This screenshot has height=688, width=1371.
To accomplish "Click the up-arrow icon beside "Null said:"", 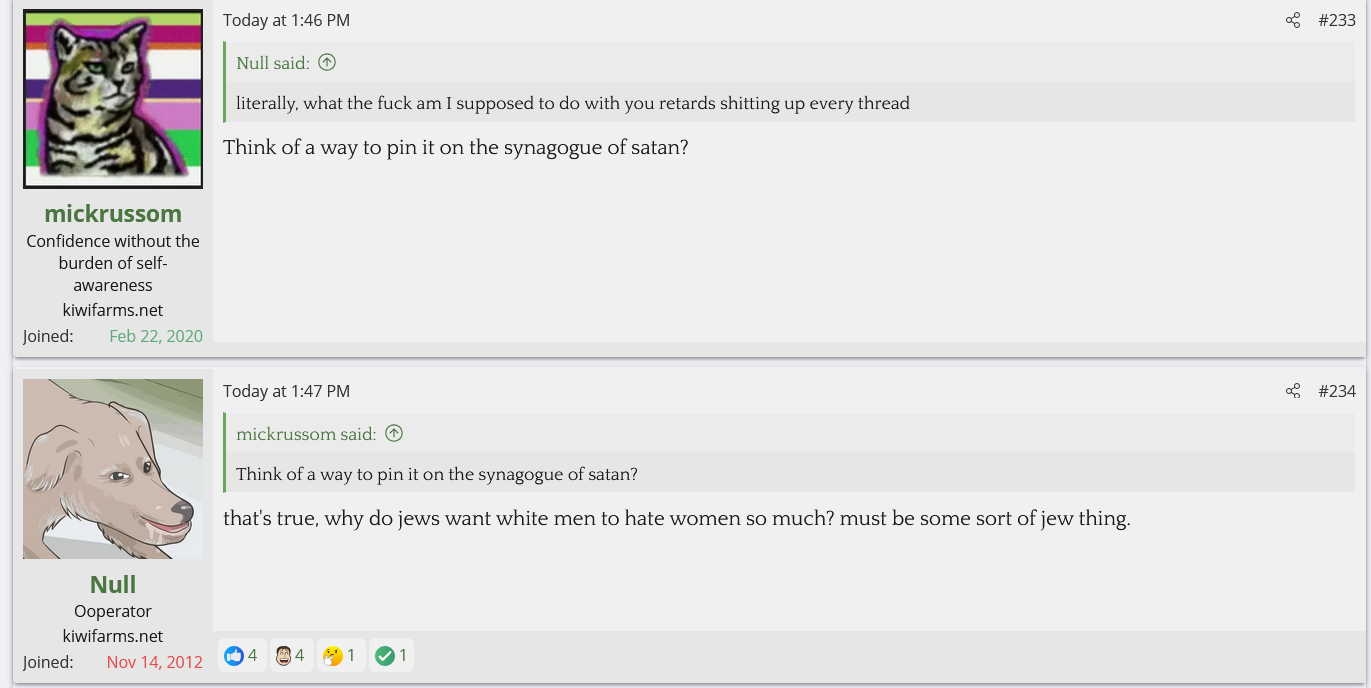I will 327,63.
